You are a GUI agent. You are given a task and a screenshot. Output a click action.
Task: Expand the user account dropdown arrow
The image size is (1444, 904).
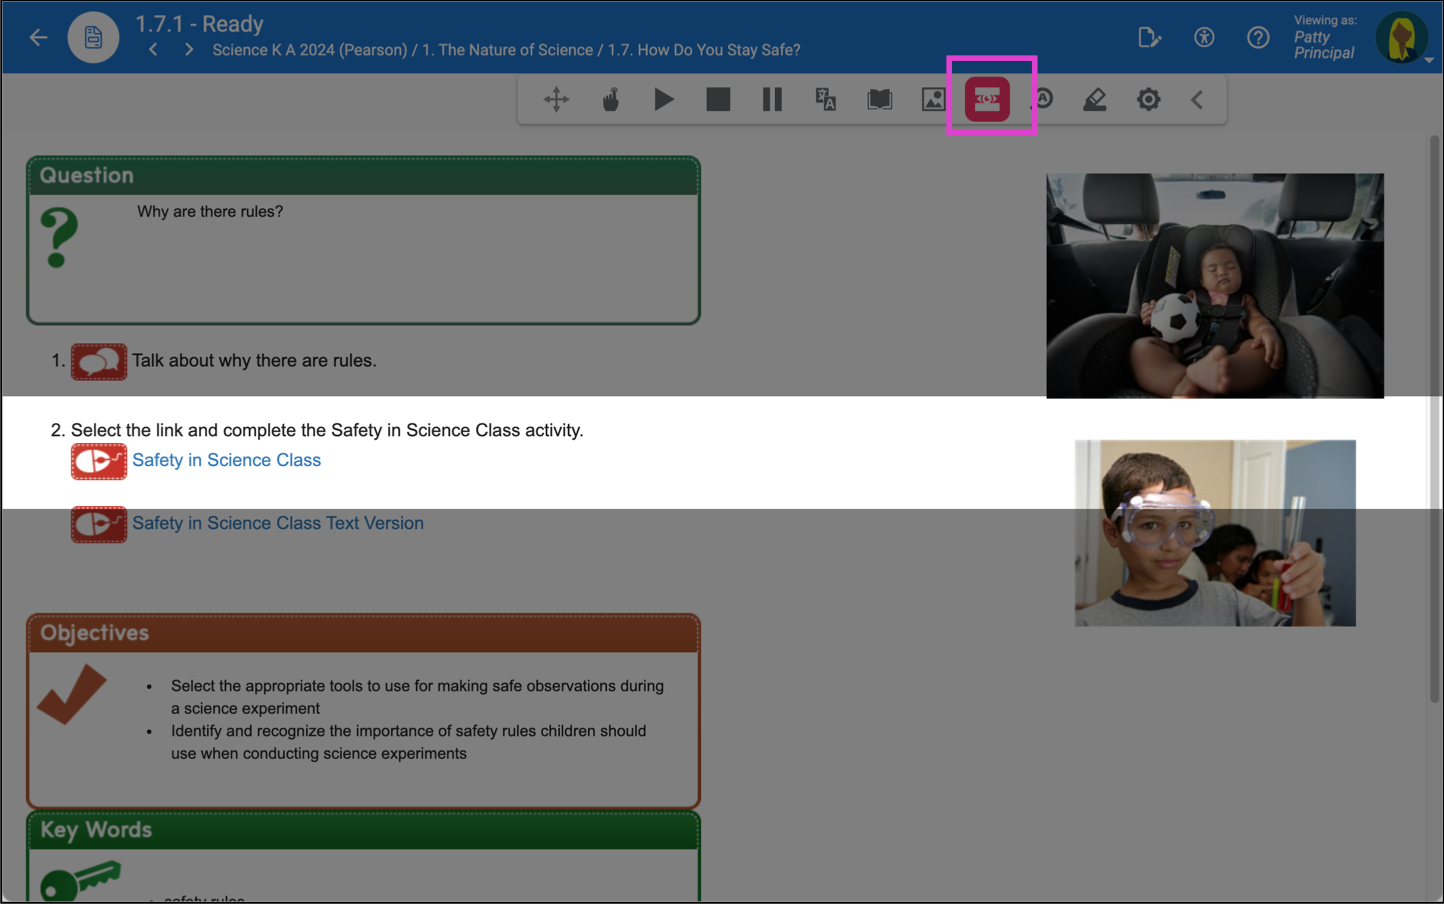coord(1430,60)
